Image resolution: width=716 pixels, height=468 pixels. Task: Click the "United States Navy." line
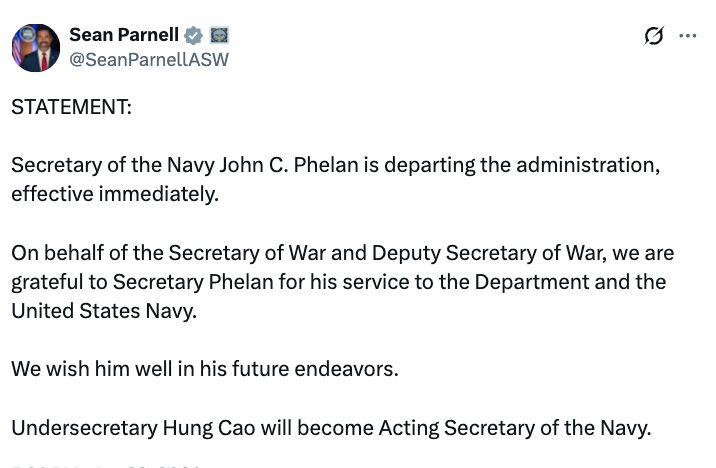click(x=104, y=310)
